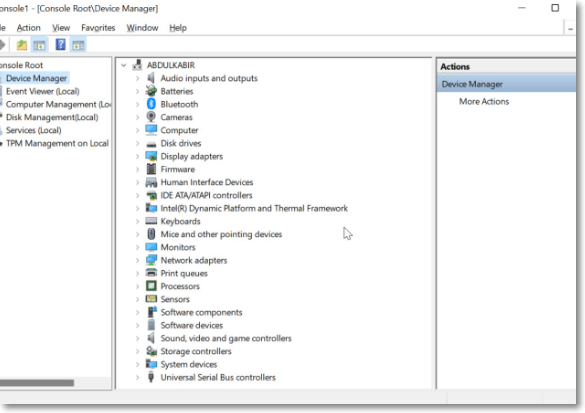The width and height of the screenshot is (585, 413).
Task: Click the Software components icon
Action: click(151, 312)
